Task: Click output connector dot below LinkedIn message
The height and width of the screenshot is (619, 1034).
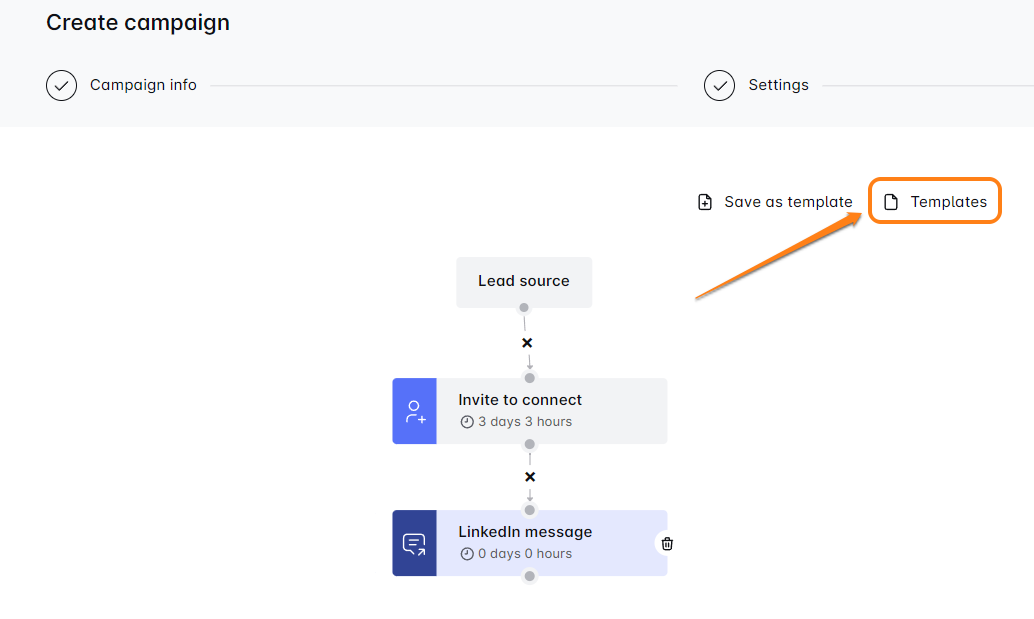Action: tap(530, 576)
